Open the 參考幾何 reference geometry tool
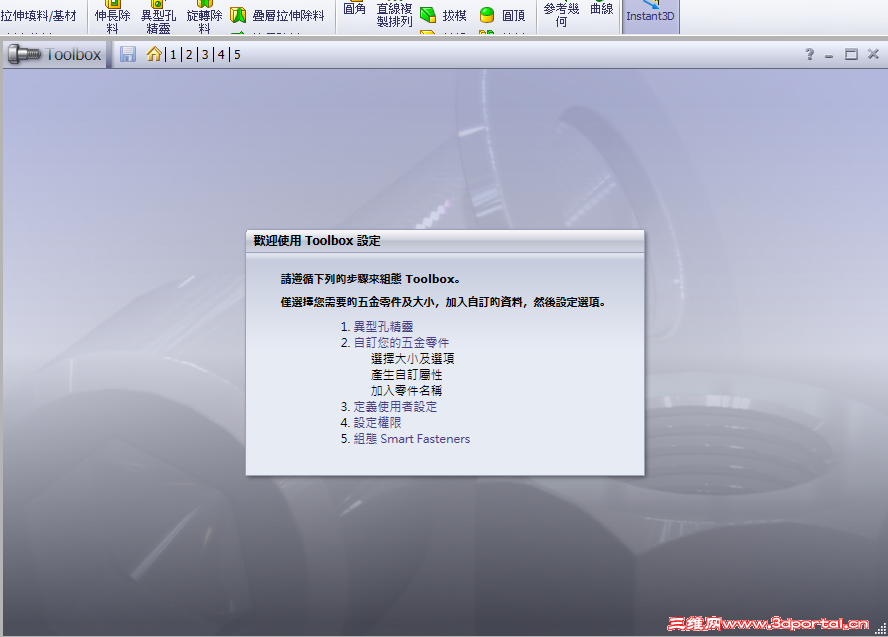The width and height of the screenshot is (888, 637). coord(561,15)
